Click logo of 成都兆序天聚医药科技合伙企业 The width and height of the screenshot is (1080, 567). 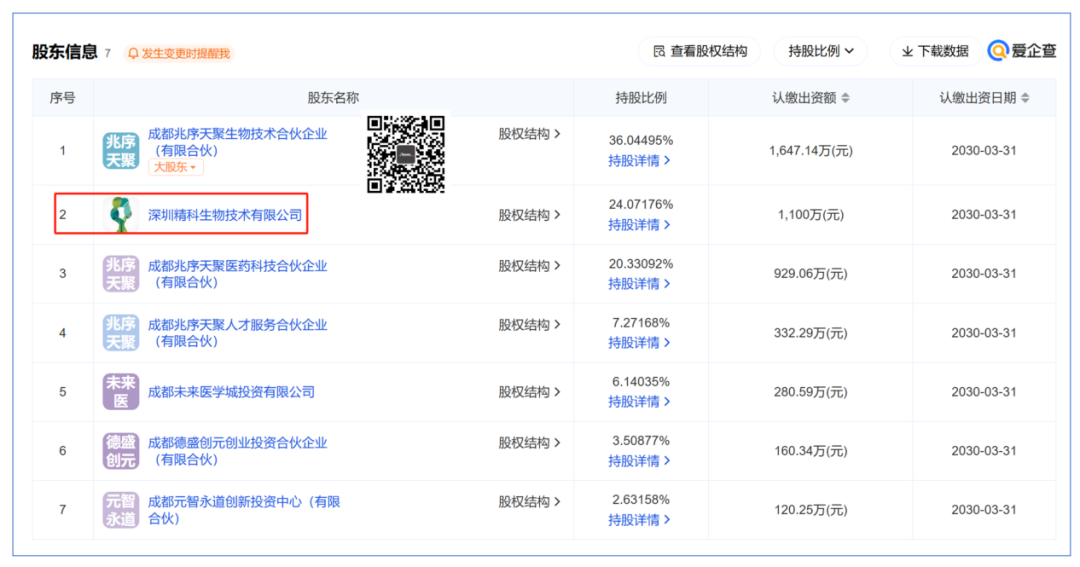pyautogui.click(x=121, y=274)
